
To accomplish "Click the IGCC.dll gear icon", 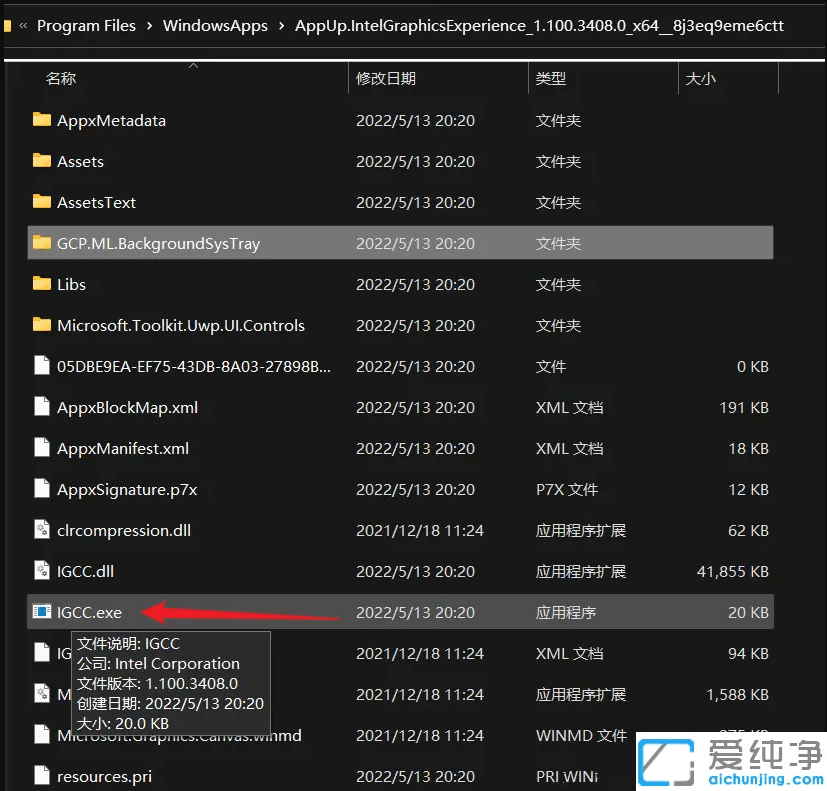I will (x=41, y=571).
